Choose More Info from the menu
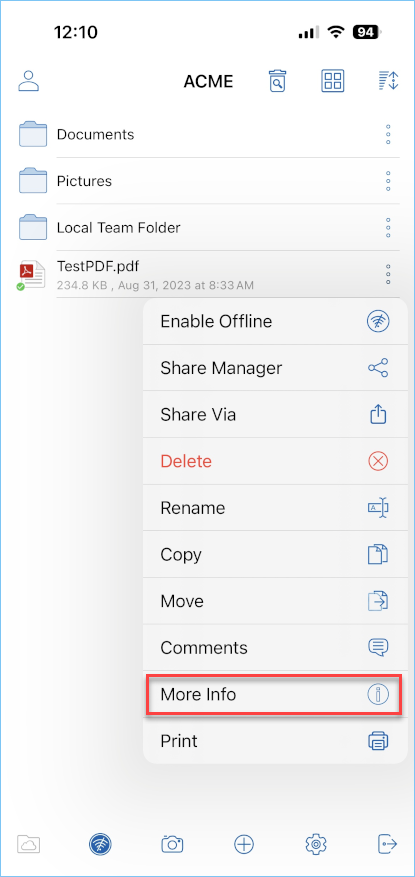This screenshot has width=415, height=877. 275,695
